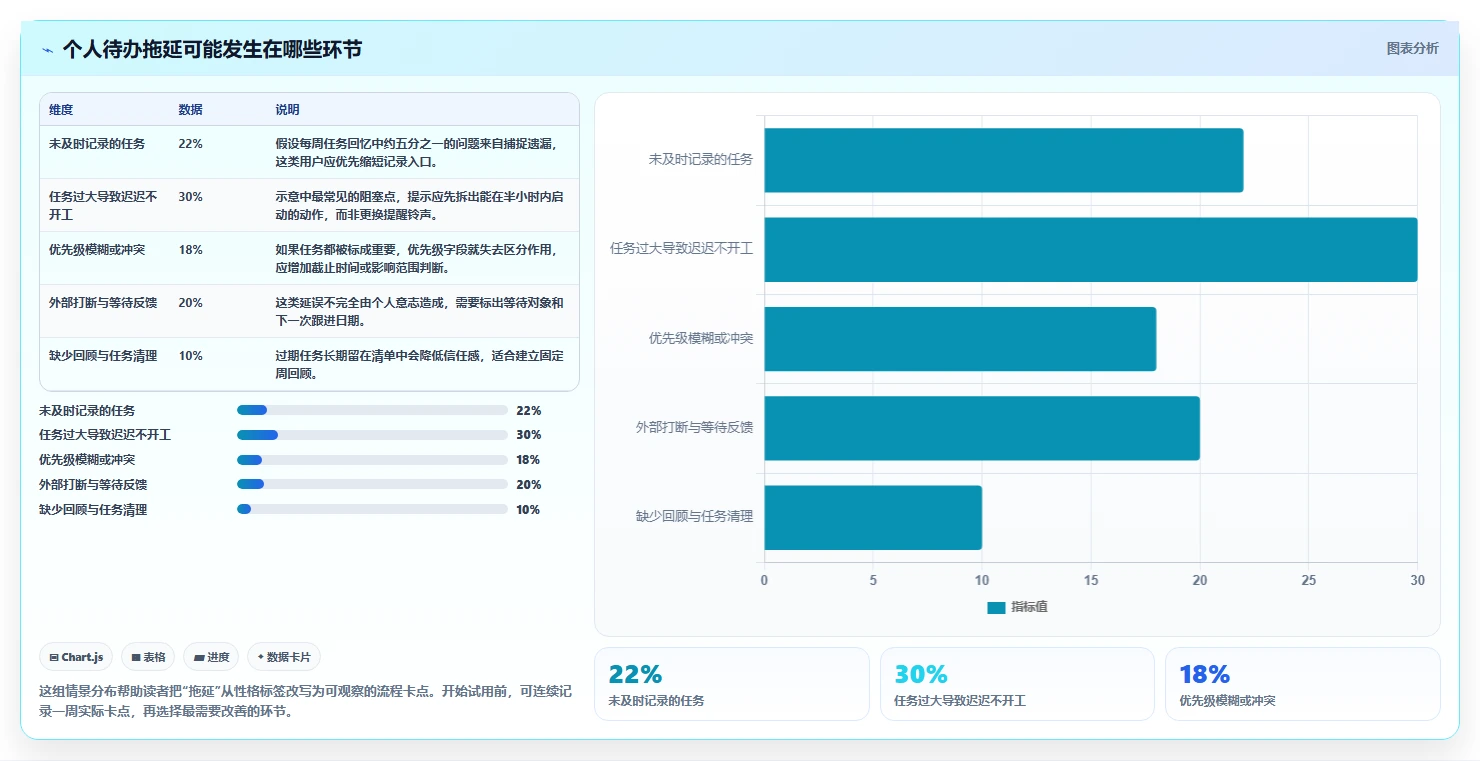Select the Chart.js tag chip
Screen dimensions: 1480x761
[77, 657]
